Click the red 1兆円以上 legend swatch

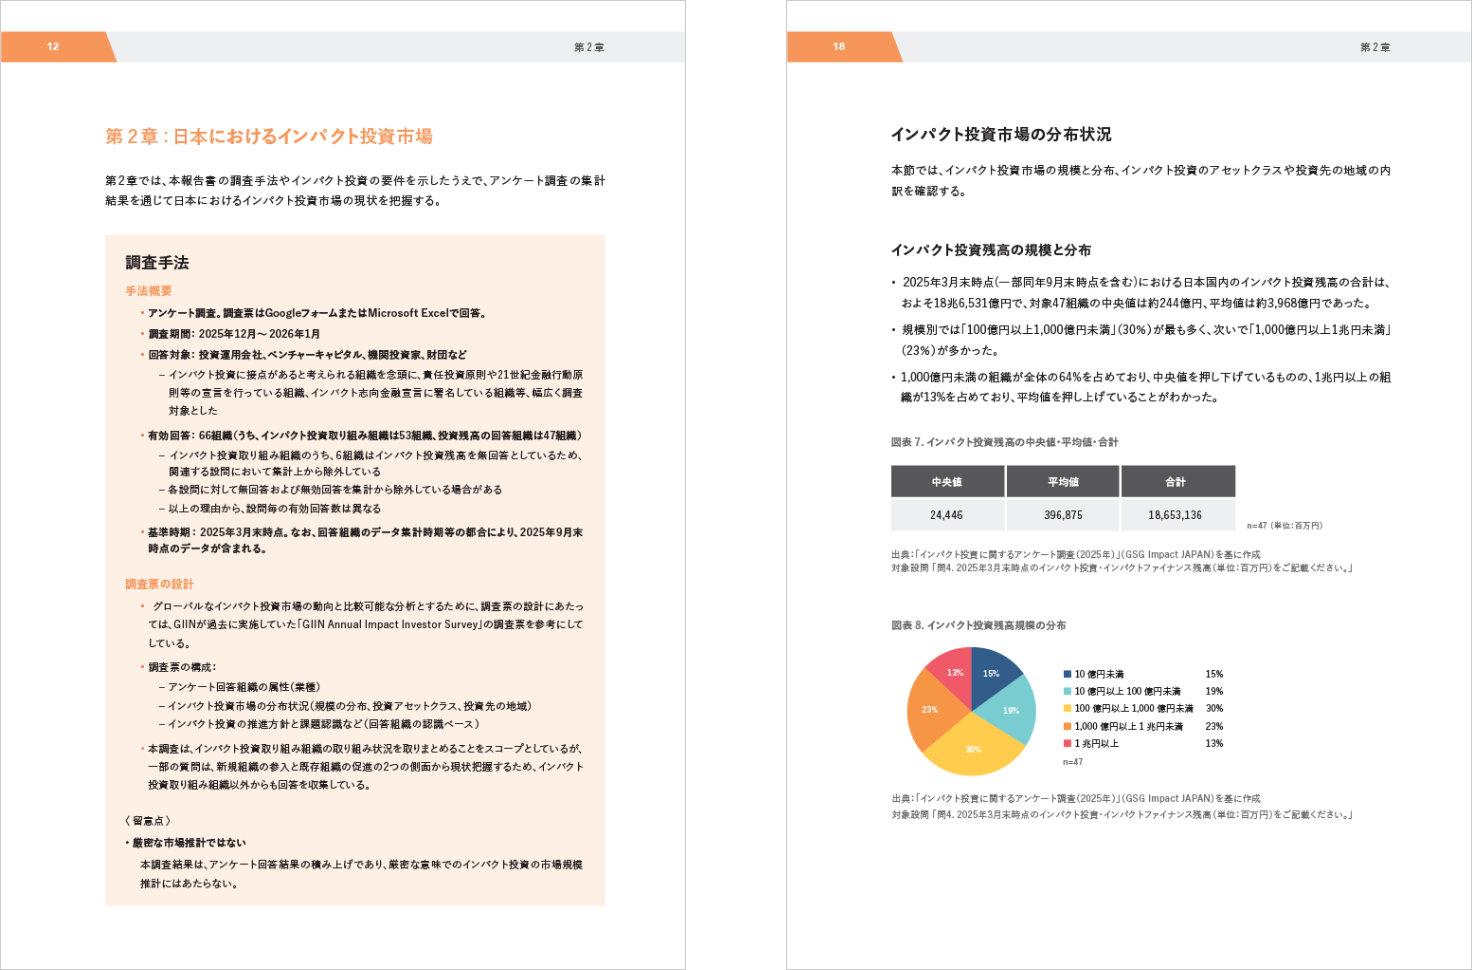[1067, 743]
